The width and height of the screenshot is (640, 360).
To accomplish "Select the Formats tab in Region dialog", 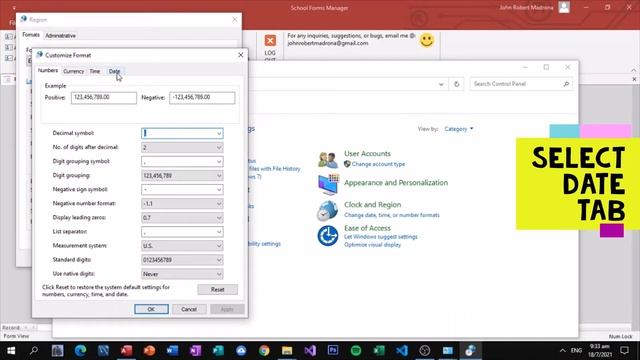I will [x=31, y=35].
